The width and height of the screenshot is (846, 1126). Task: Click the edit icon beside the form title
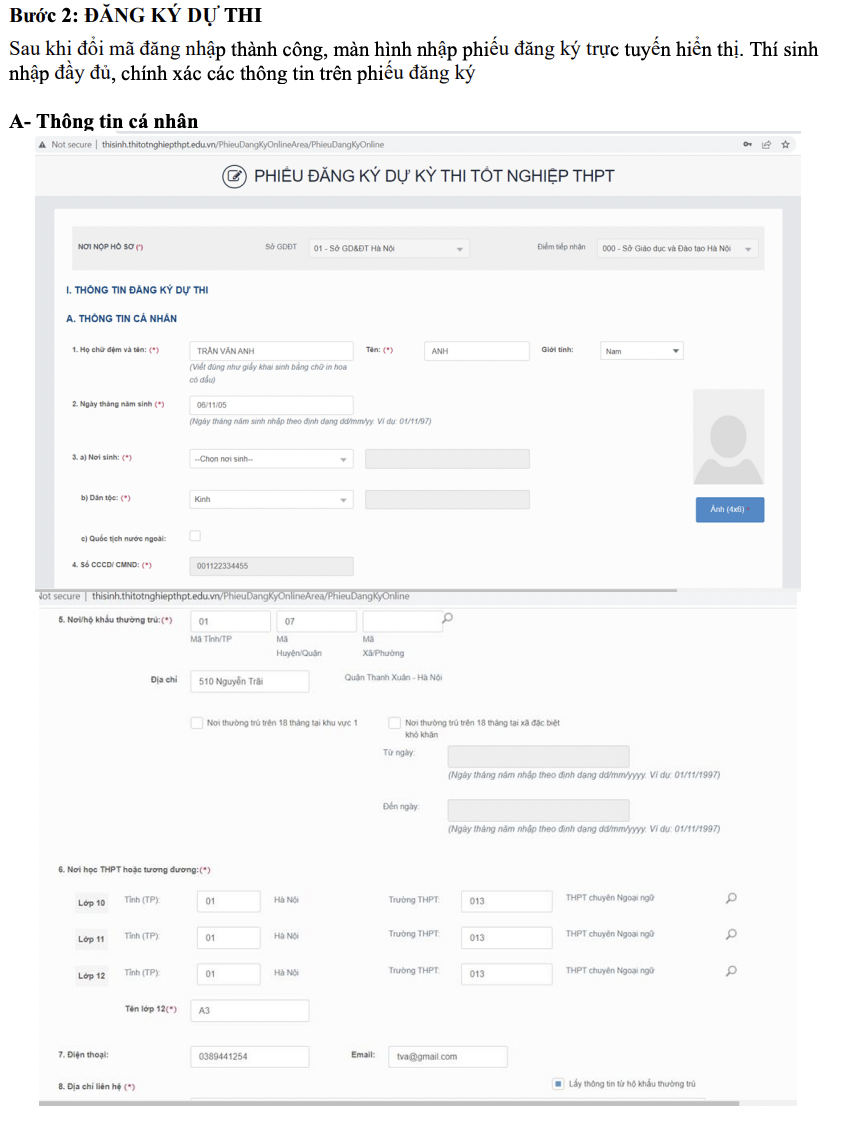(x=234, y=176)
